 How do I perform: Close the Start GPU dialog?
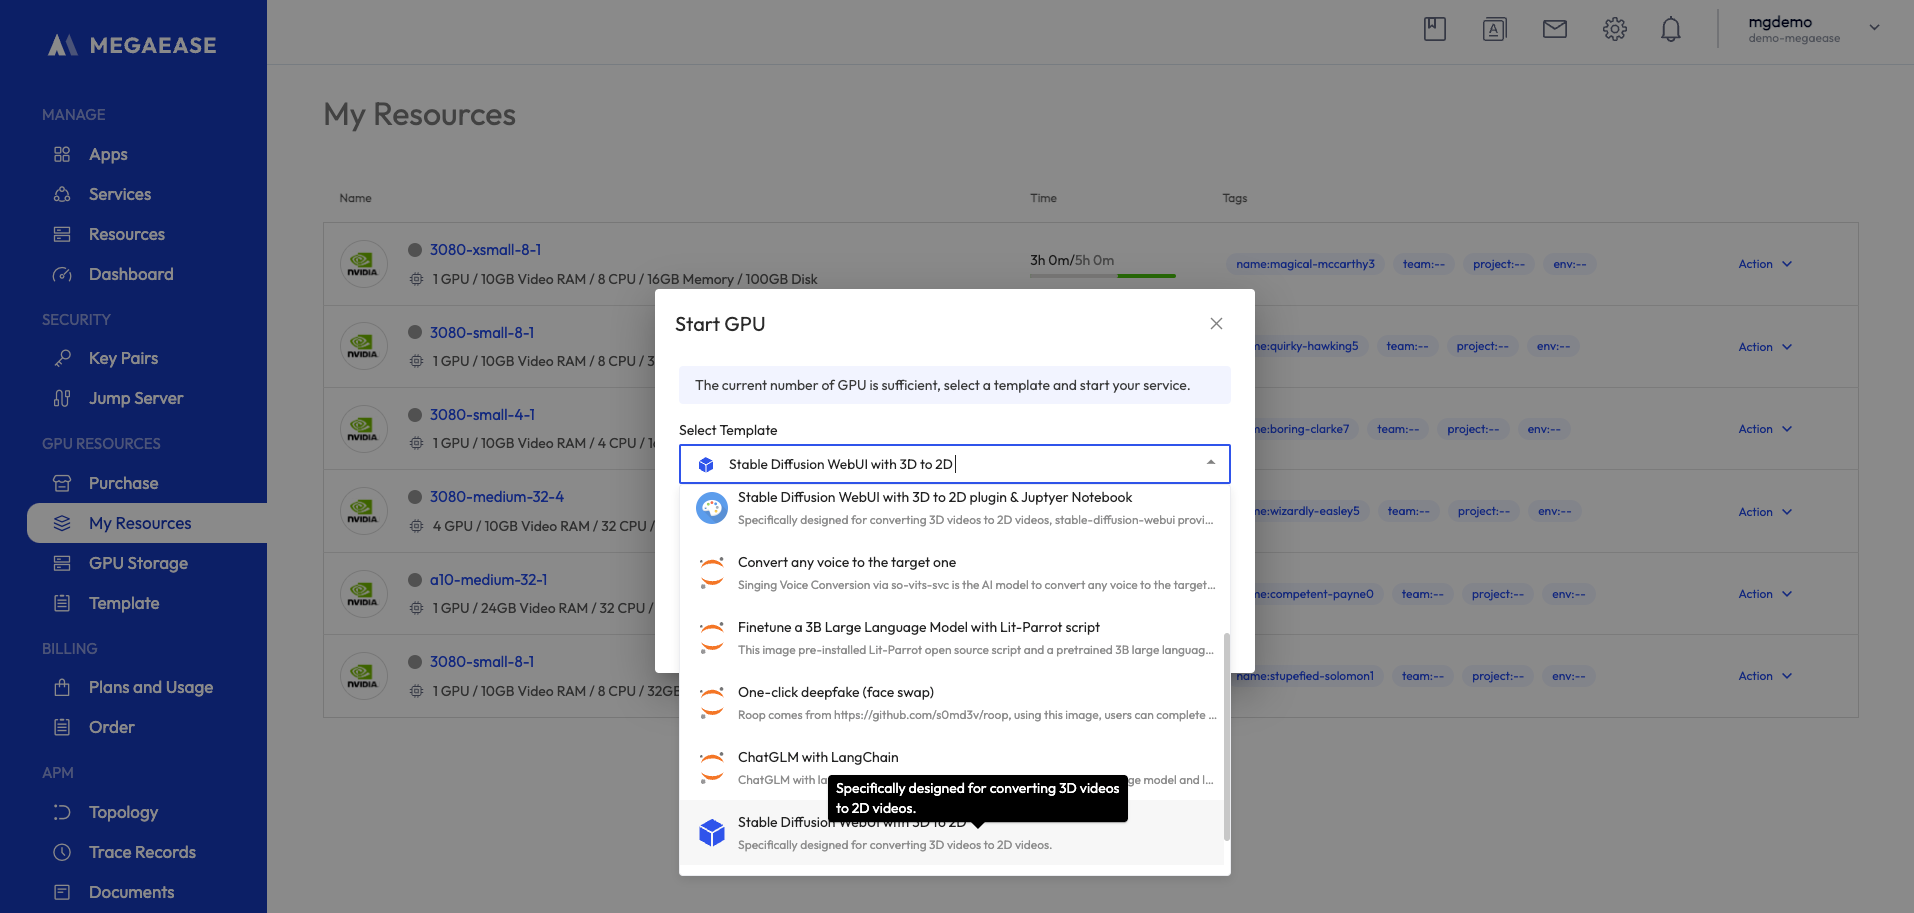coord(1216,323)
